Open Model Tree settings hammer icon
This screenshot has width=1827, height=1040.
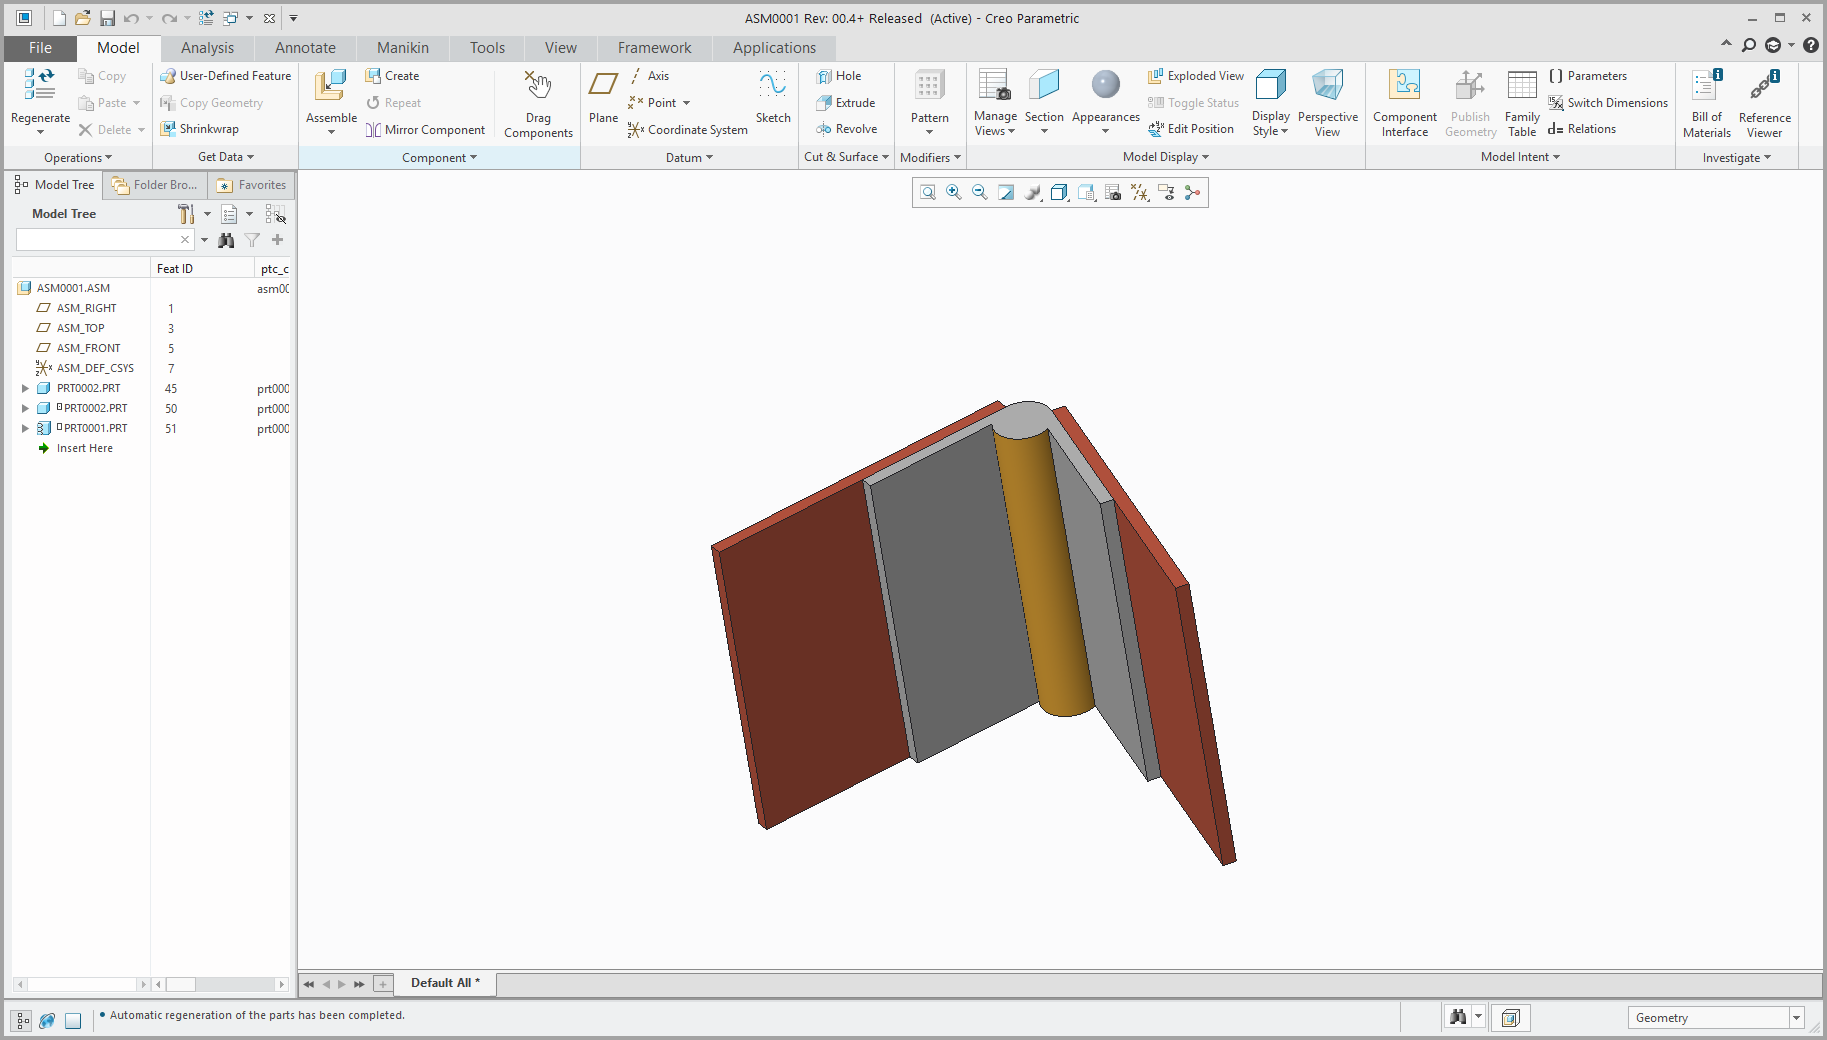[x=186, y=214]
